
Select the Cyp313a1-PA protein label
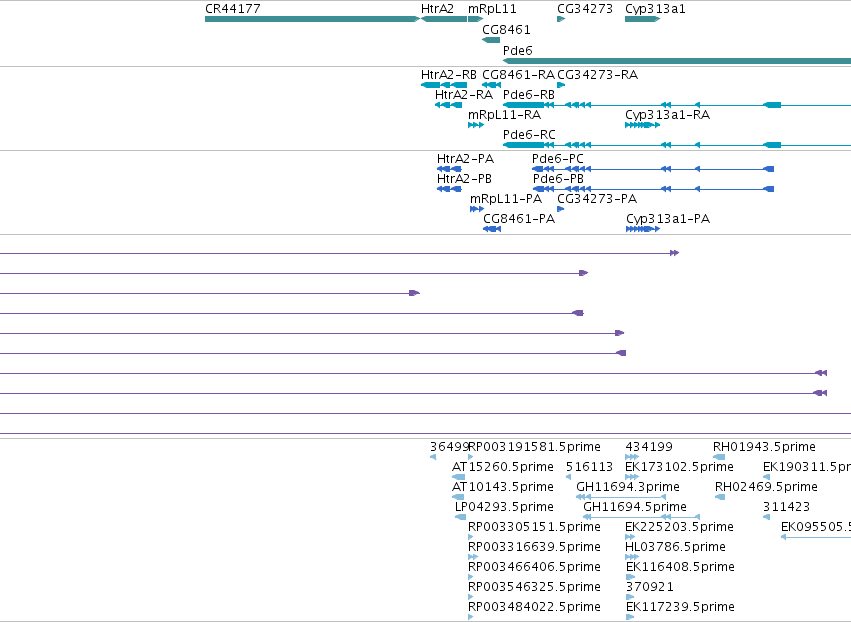click(x=668, y=219)
